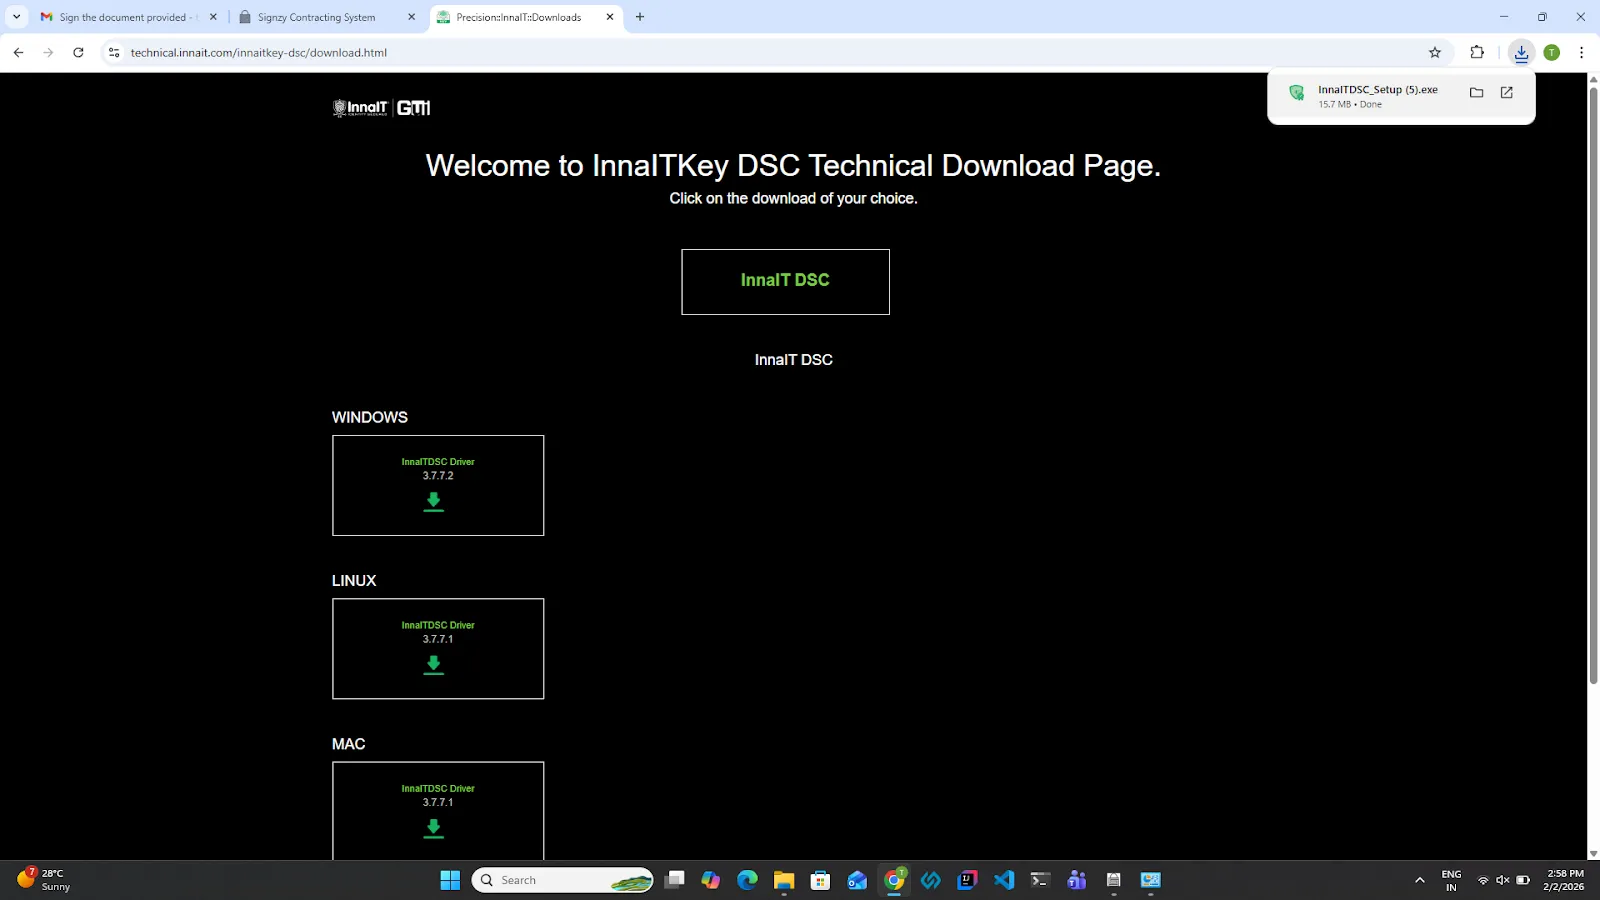Open InnaITDSC_Setup (5).exe download in new tab
The height and width of the screenshot is (900, 1600).
(1506, 92)
